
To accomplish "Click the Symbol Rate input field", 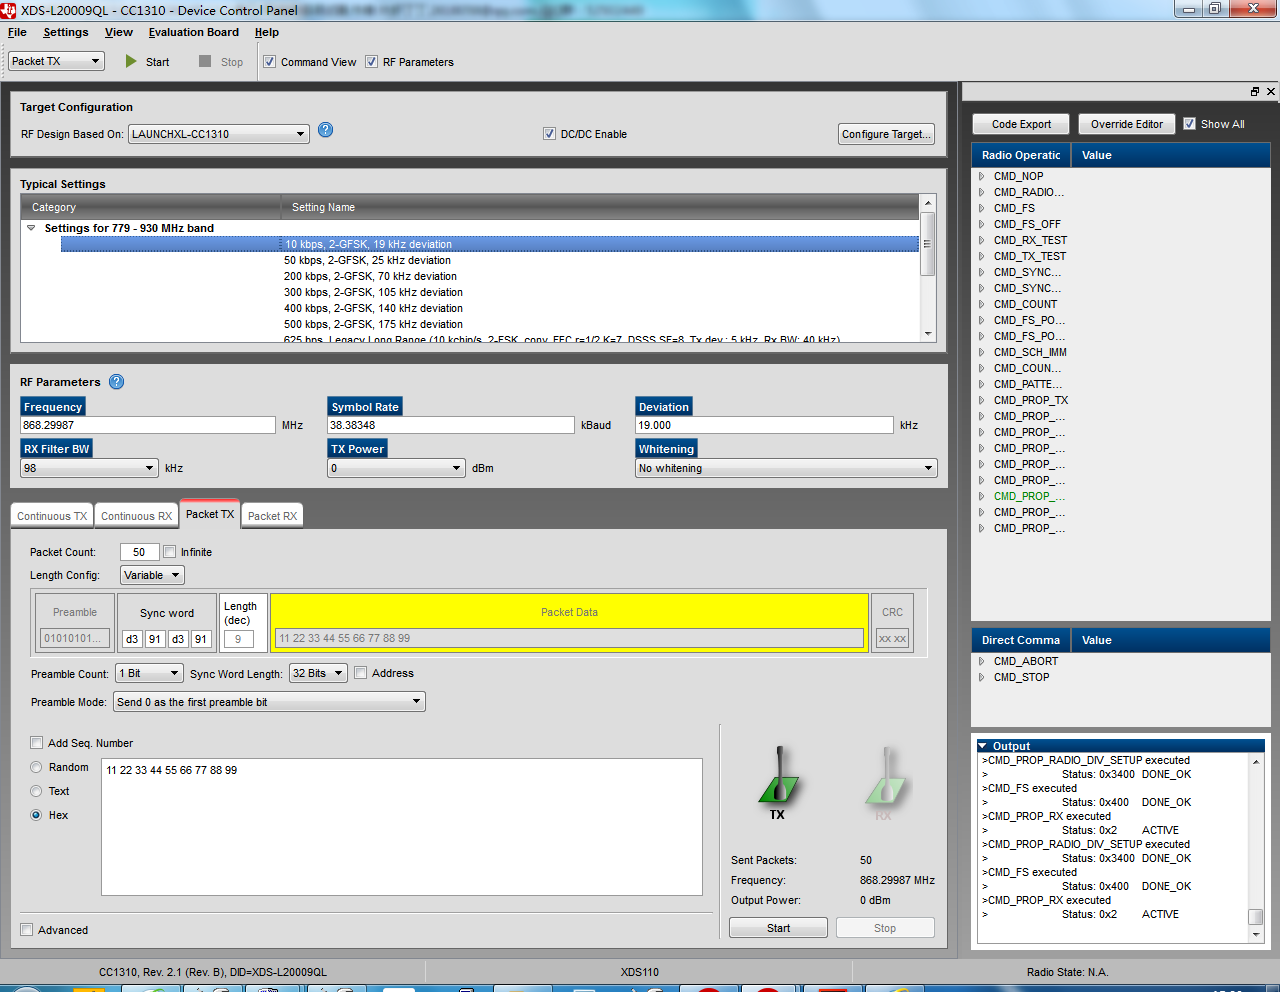I will 451,425.
